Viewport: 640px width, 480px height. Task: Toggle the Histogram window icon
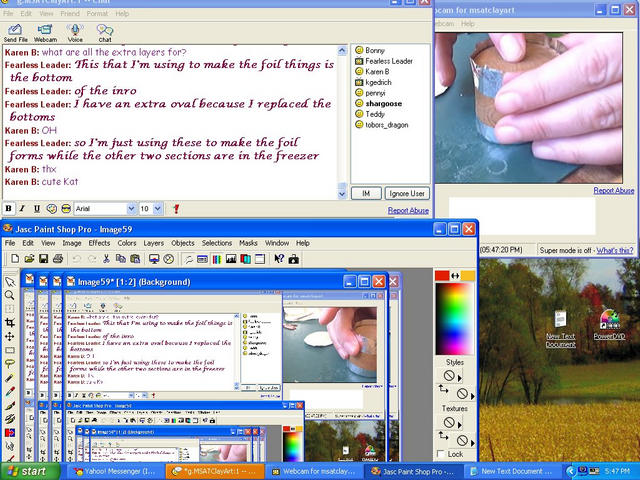[x=231, y=259]
